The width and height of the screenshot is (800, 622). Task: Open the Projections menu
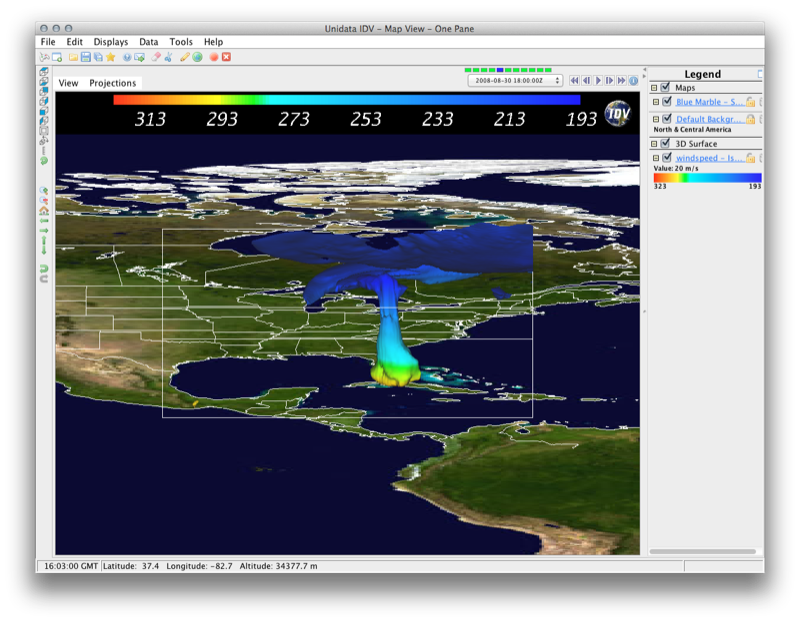(x=112, y=83)
